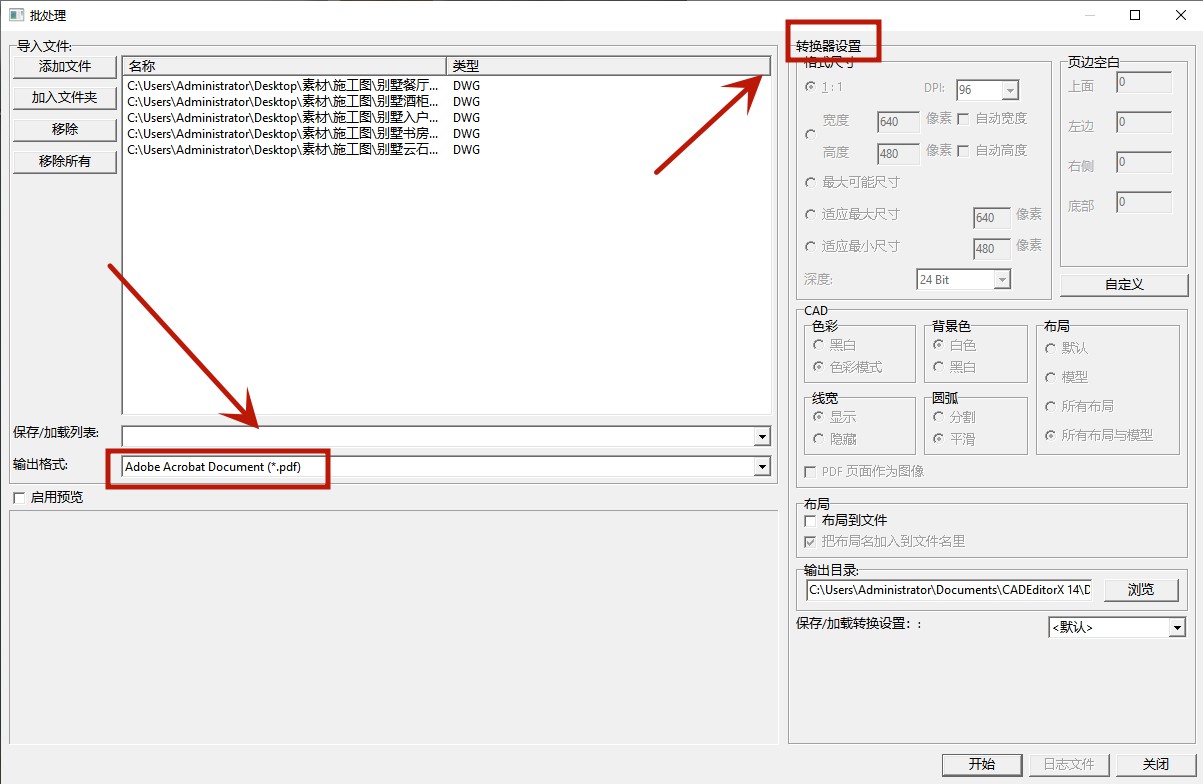The height and width of the screenshot is (784, 1203).
Task: Select 白色 background radio button
Action: pyautogui.click(x=938, y=345)
